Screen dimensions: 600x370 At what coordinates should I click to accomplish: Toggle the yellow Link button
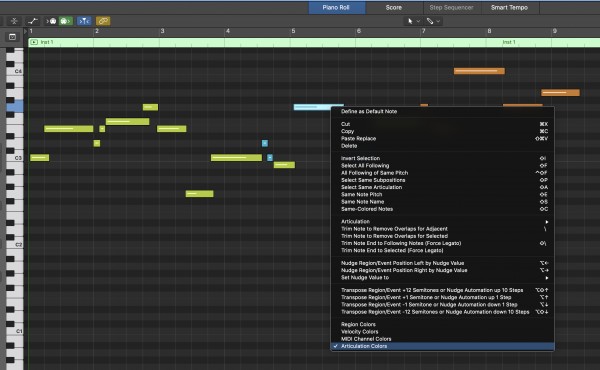tap(103, 21)
